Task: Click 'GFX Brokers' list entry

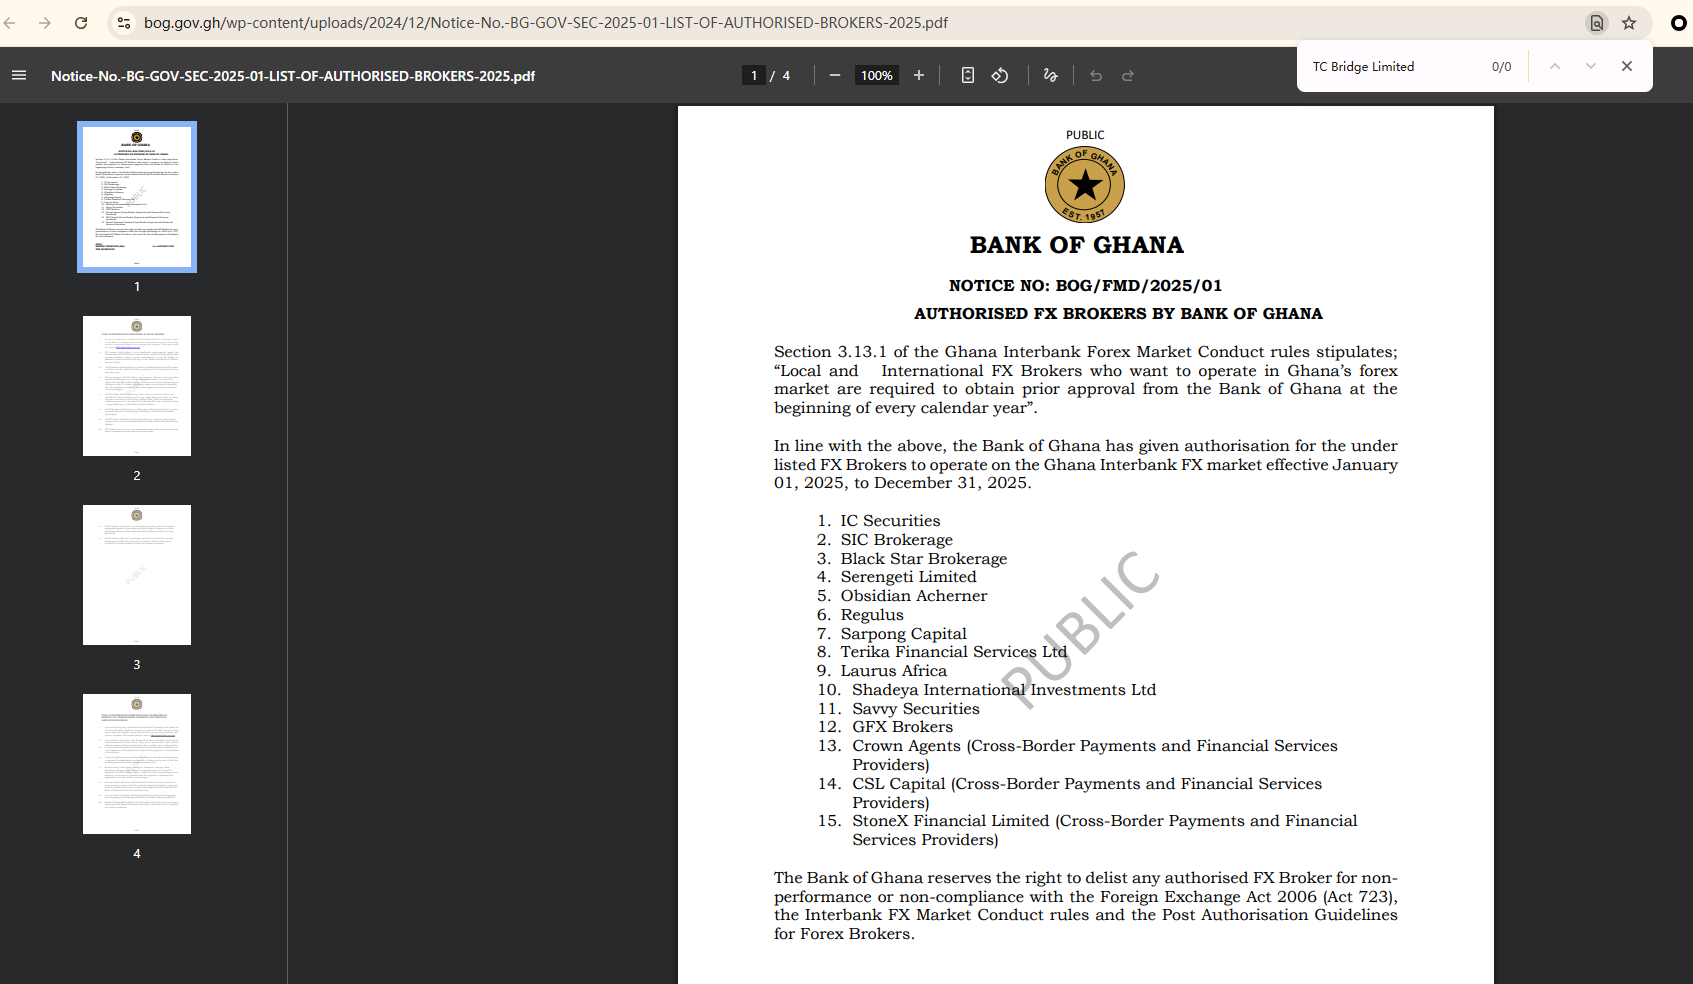Action: click(902, 727)
